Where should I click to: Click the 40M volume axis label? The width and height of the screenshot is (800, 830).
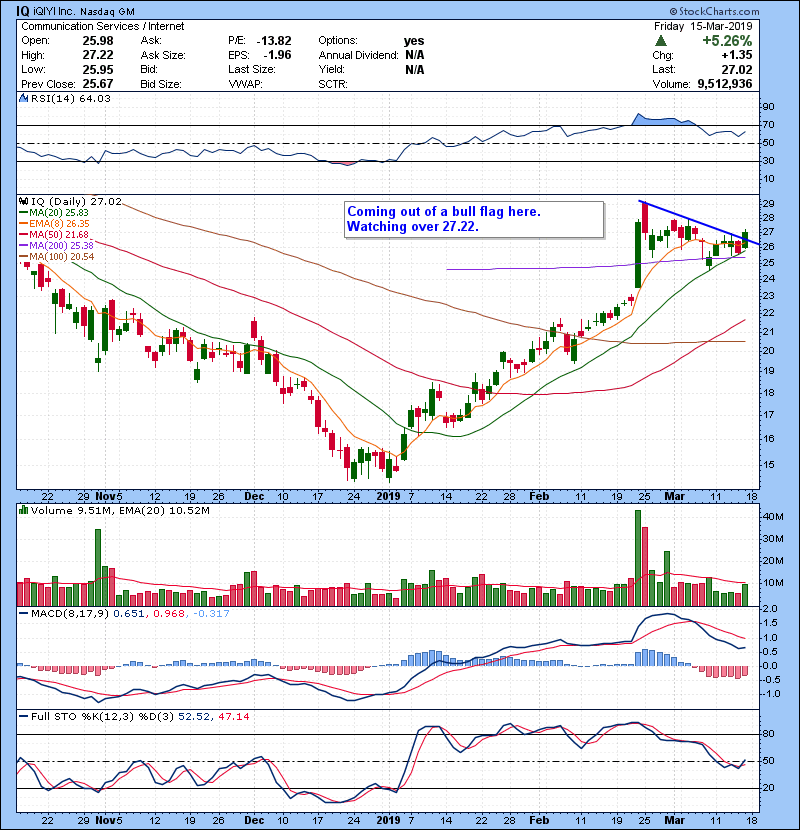(x=773, y=517)
